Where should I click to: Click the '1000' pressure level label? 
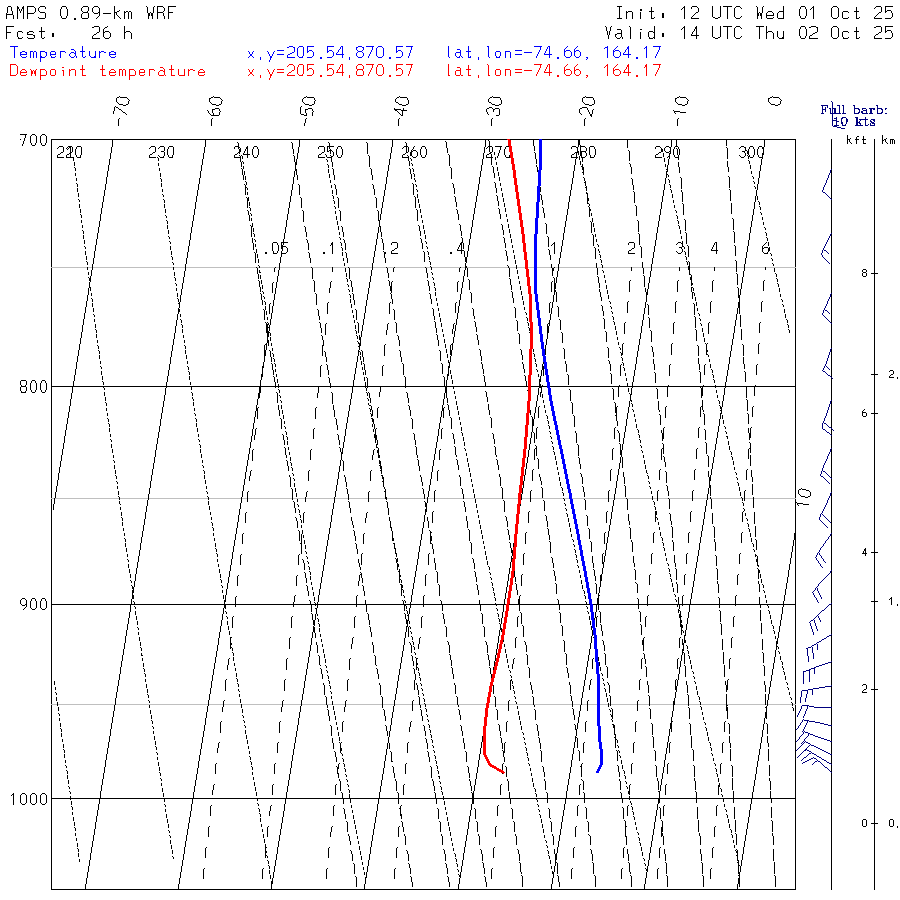click(x=29, y=799)
